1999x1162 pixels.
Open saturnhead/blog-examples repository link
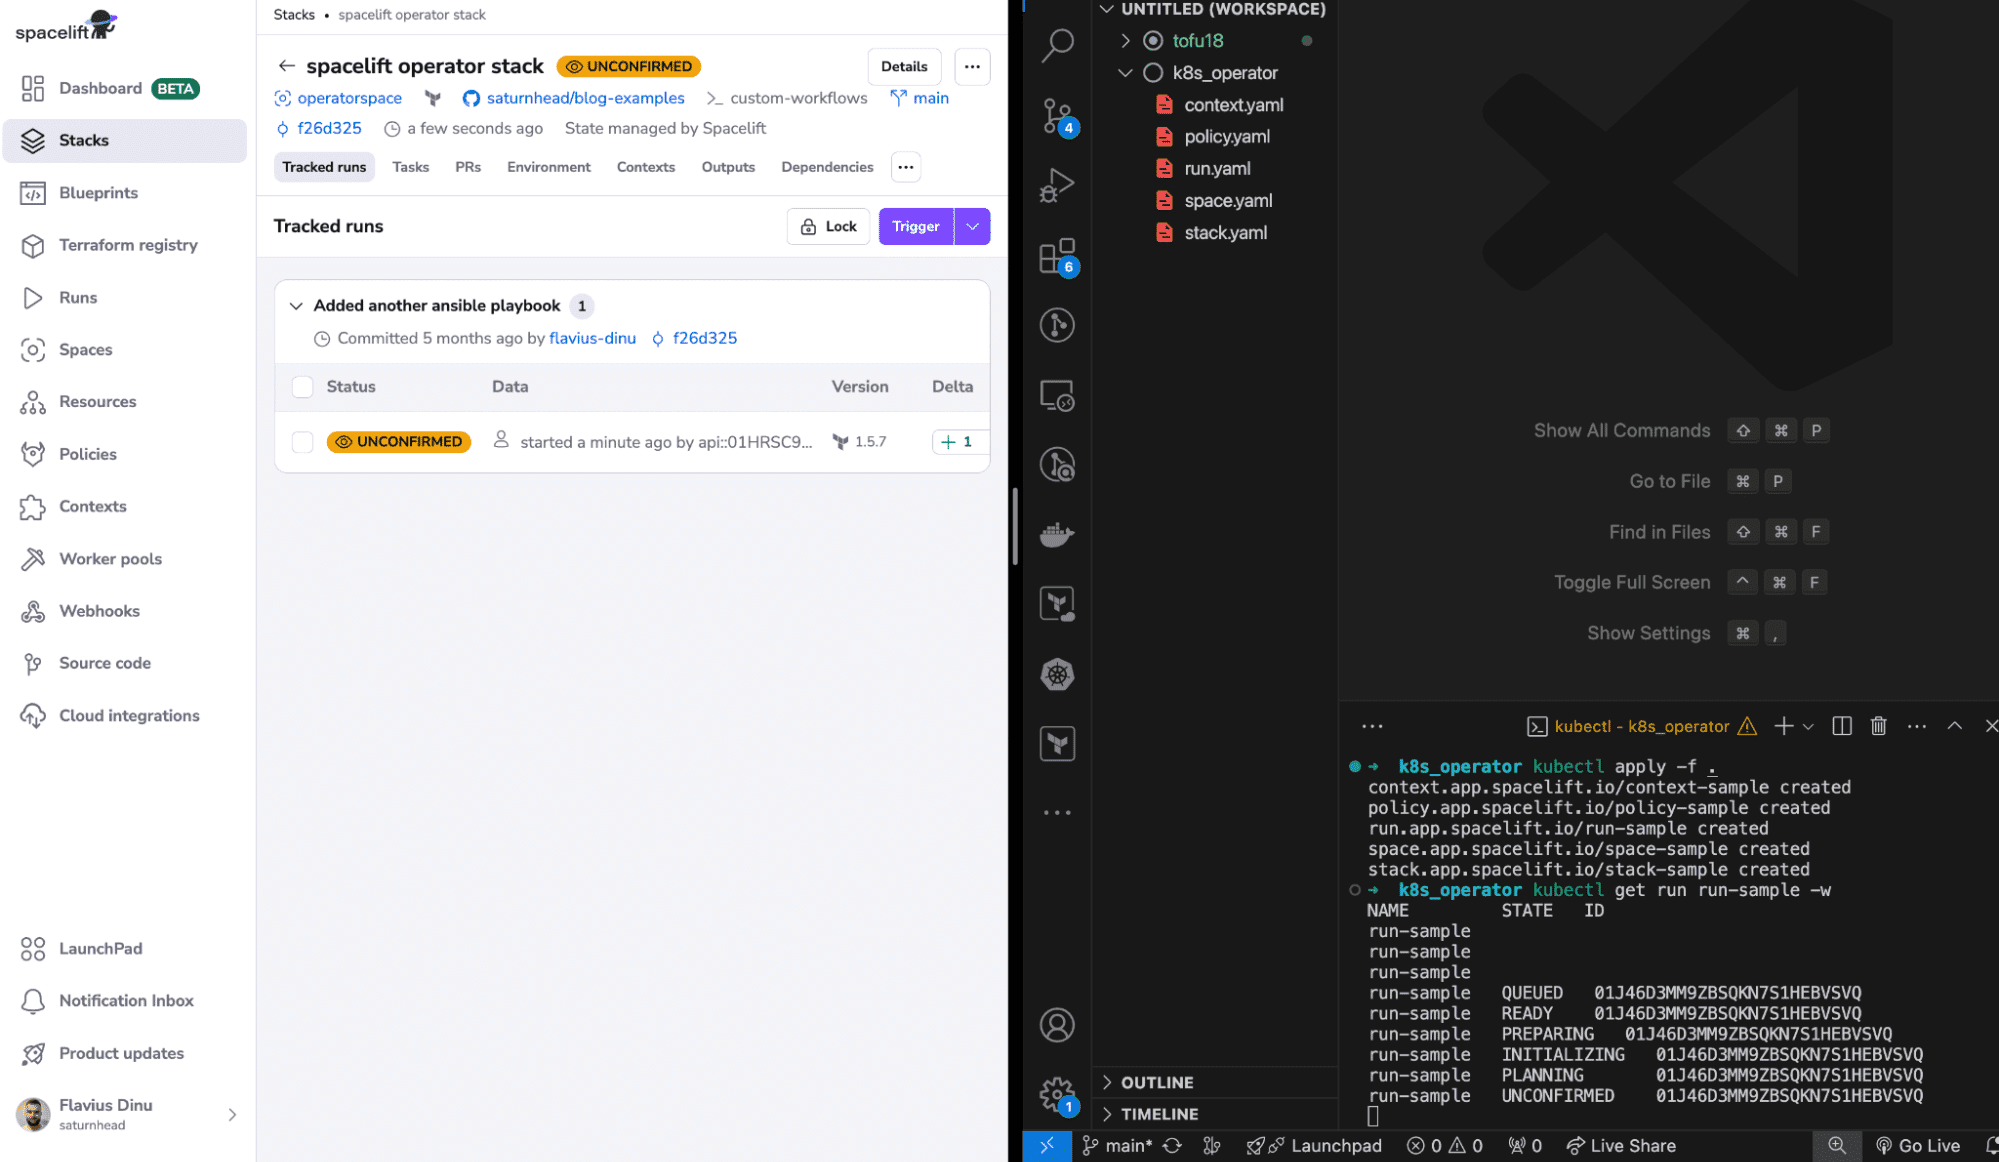click(x=586, y=98)
